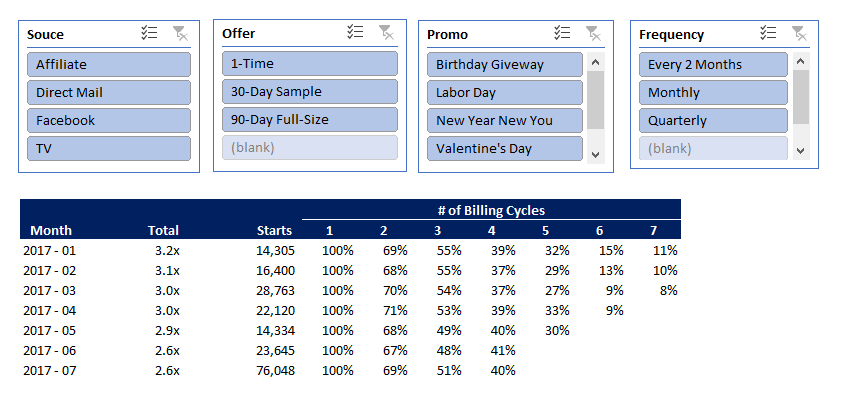The width and height of the screenshot is (852, 396).
Task: Clear filter on the Frequency slicer
Action: pyautogui.click(x=799, y=33)
